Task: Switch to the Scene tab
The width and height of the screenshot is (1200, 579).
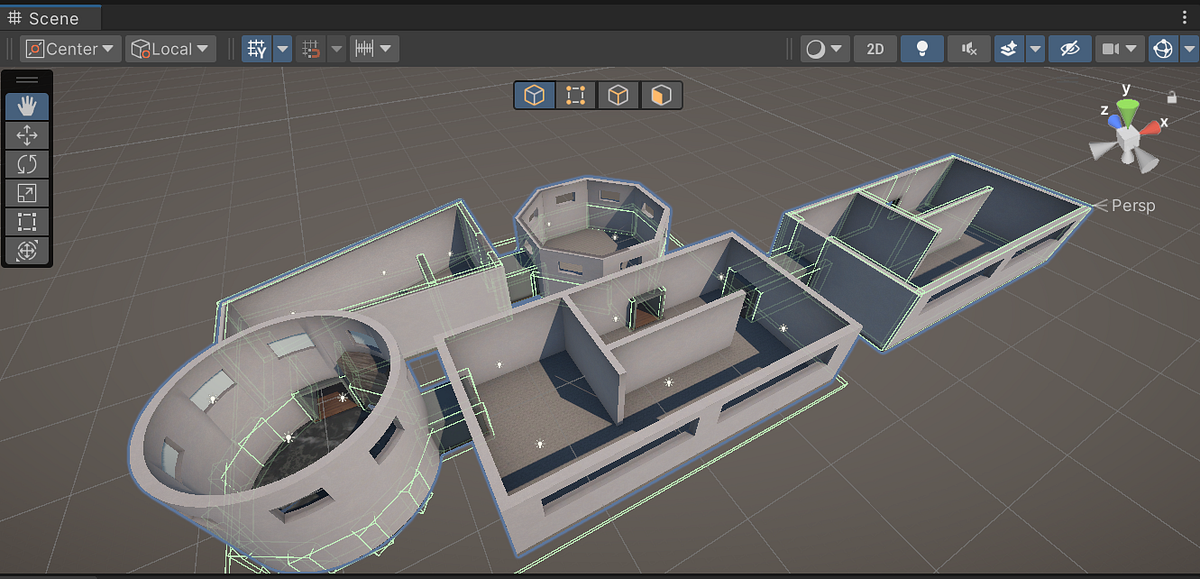Action: [50, 17]
